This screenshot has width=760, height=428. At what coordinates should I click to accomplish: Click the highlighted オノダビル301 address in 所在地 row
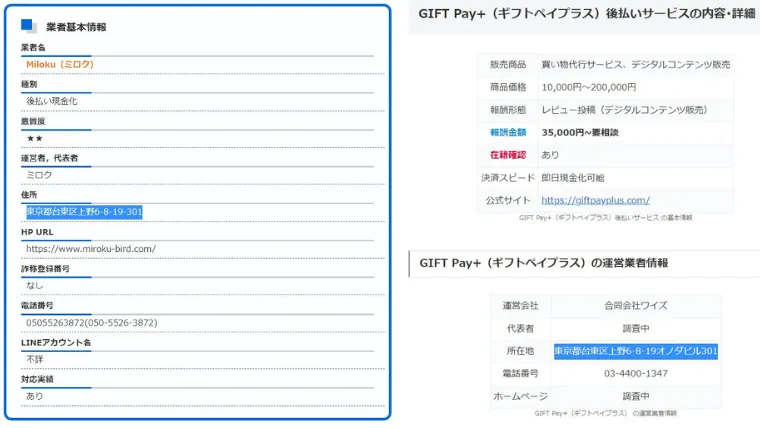636,351
